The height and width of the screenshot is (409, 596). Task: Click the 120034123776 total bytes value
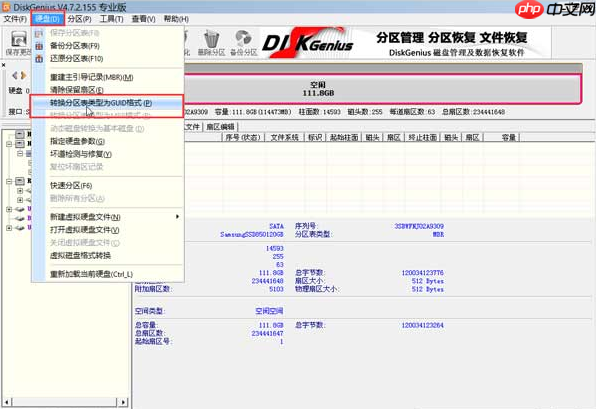(x=422, y=273)
